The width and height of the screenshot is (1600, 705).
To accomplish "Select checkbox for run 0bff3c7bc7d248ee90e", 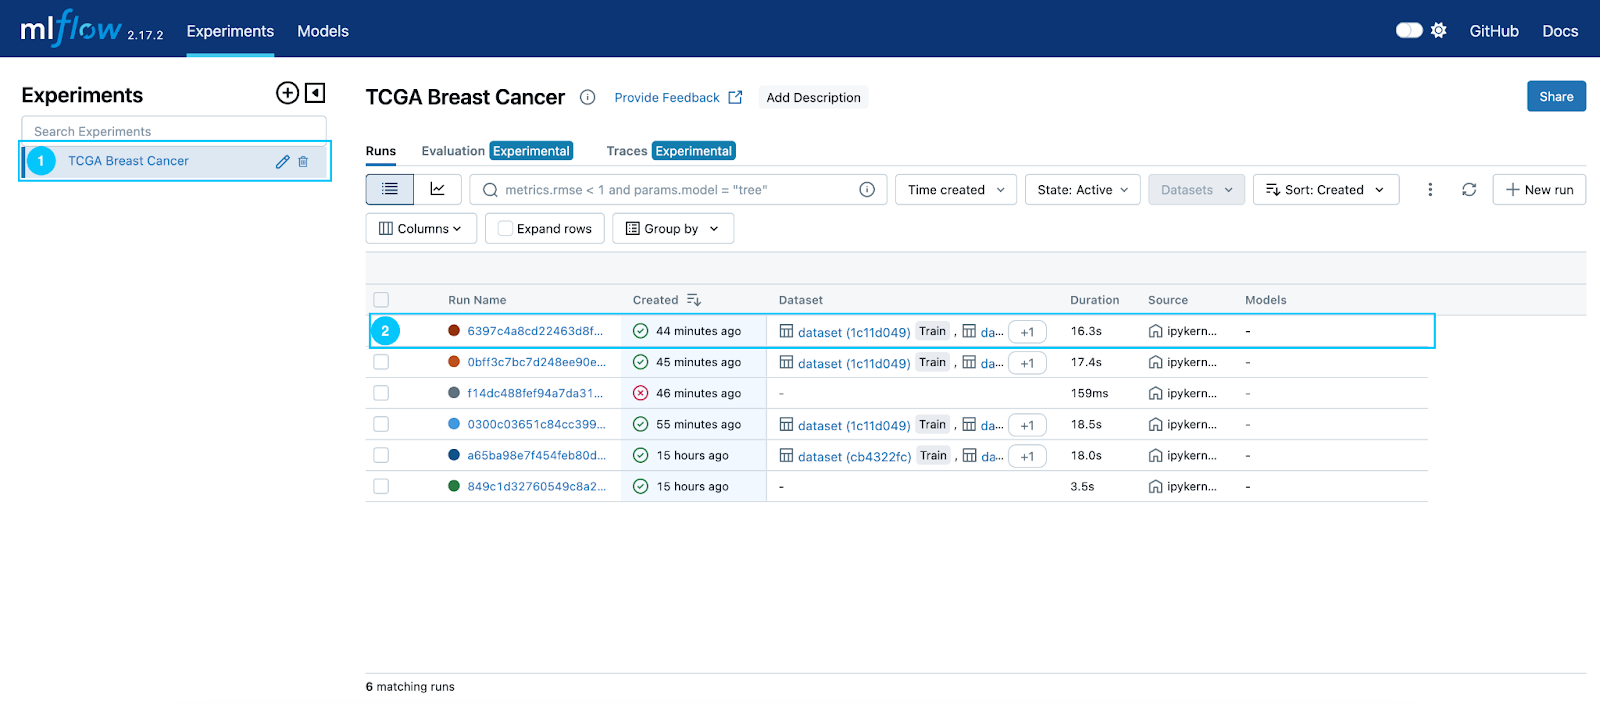I will click(381, 362).
